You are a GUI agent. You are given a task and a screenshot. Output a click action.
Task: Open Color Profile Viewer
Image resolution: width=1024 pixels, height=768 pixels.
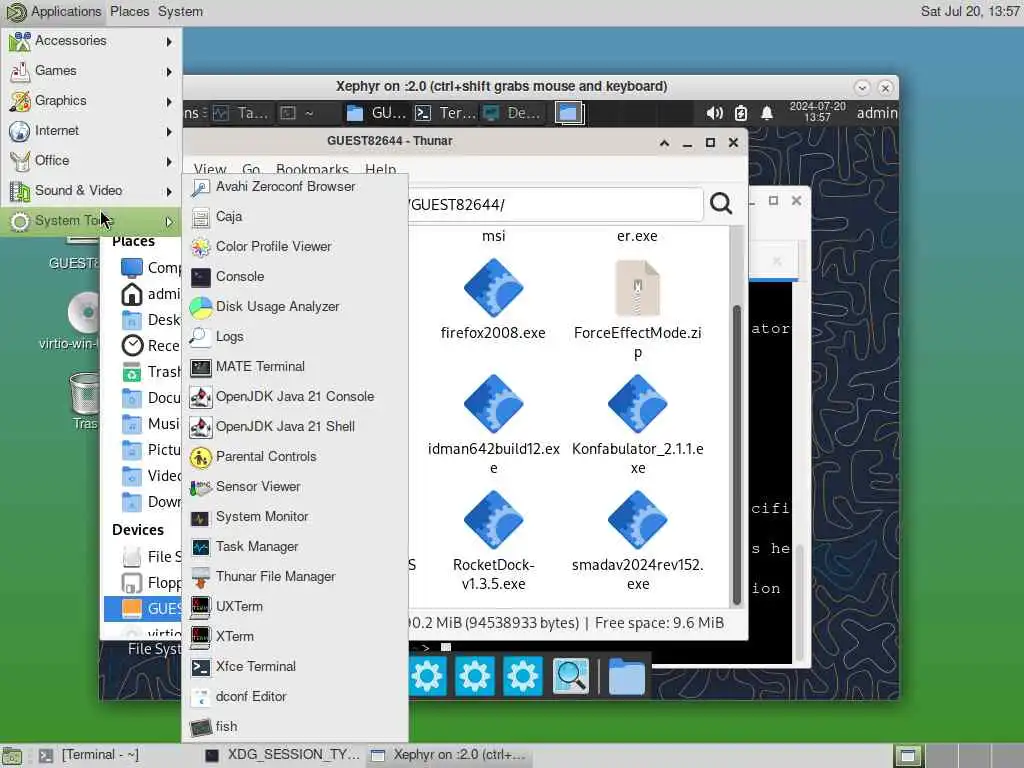tap(295, 247)
